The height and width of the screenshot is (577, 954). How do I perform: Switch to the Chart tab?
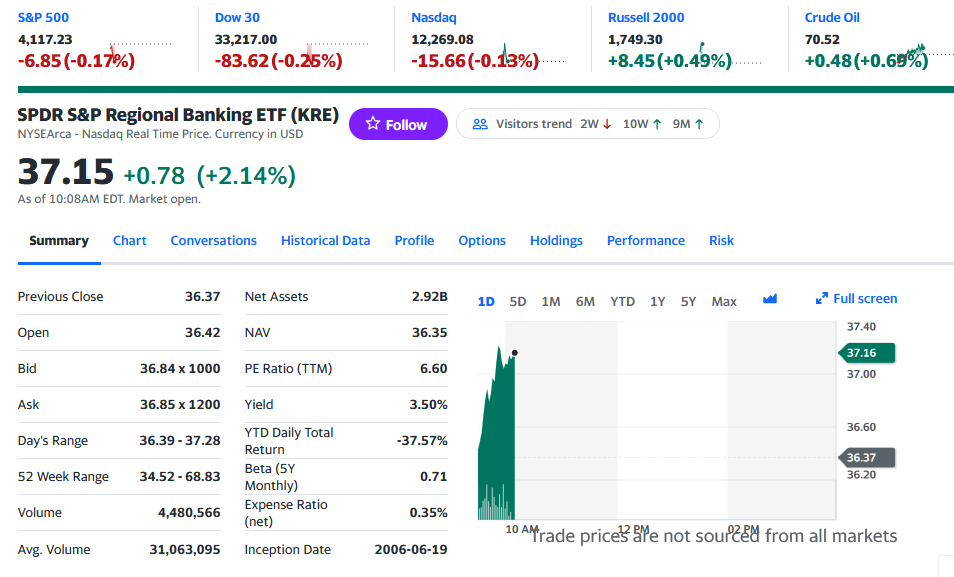tap(130, 240)
